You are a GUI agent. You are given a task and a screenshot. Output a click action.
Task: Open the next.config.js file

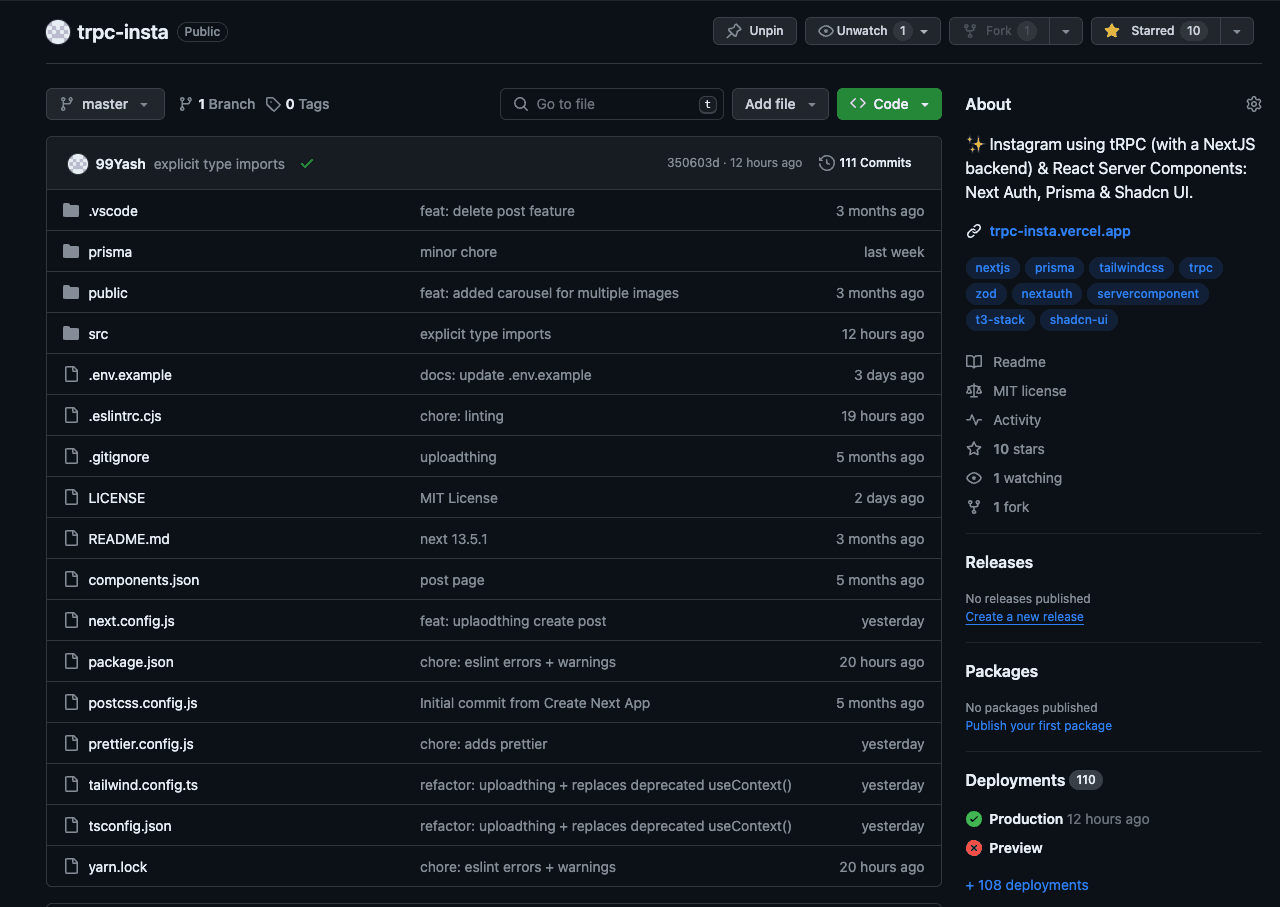[131, 621]
